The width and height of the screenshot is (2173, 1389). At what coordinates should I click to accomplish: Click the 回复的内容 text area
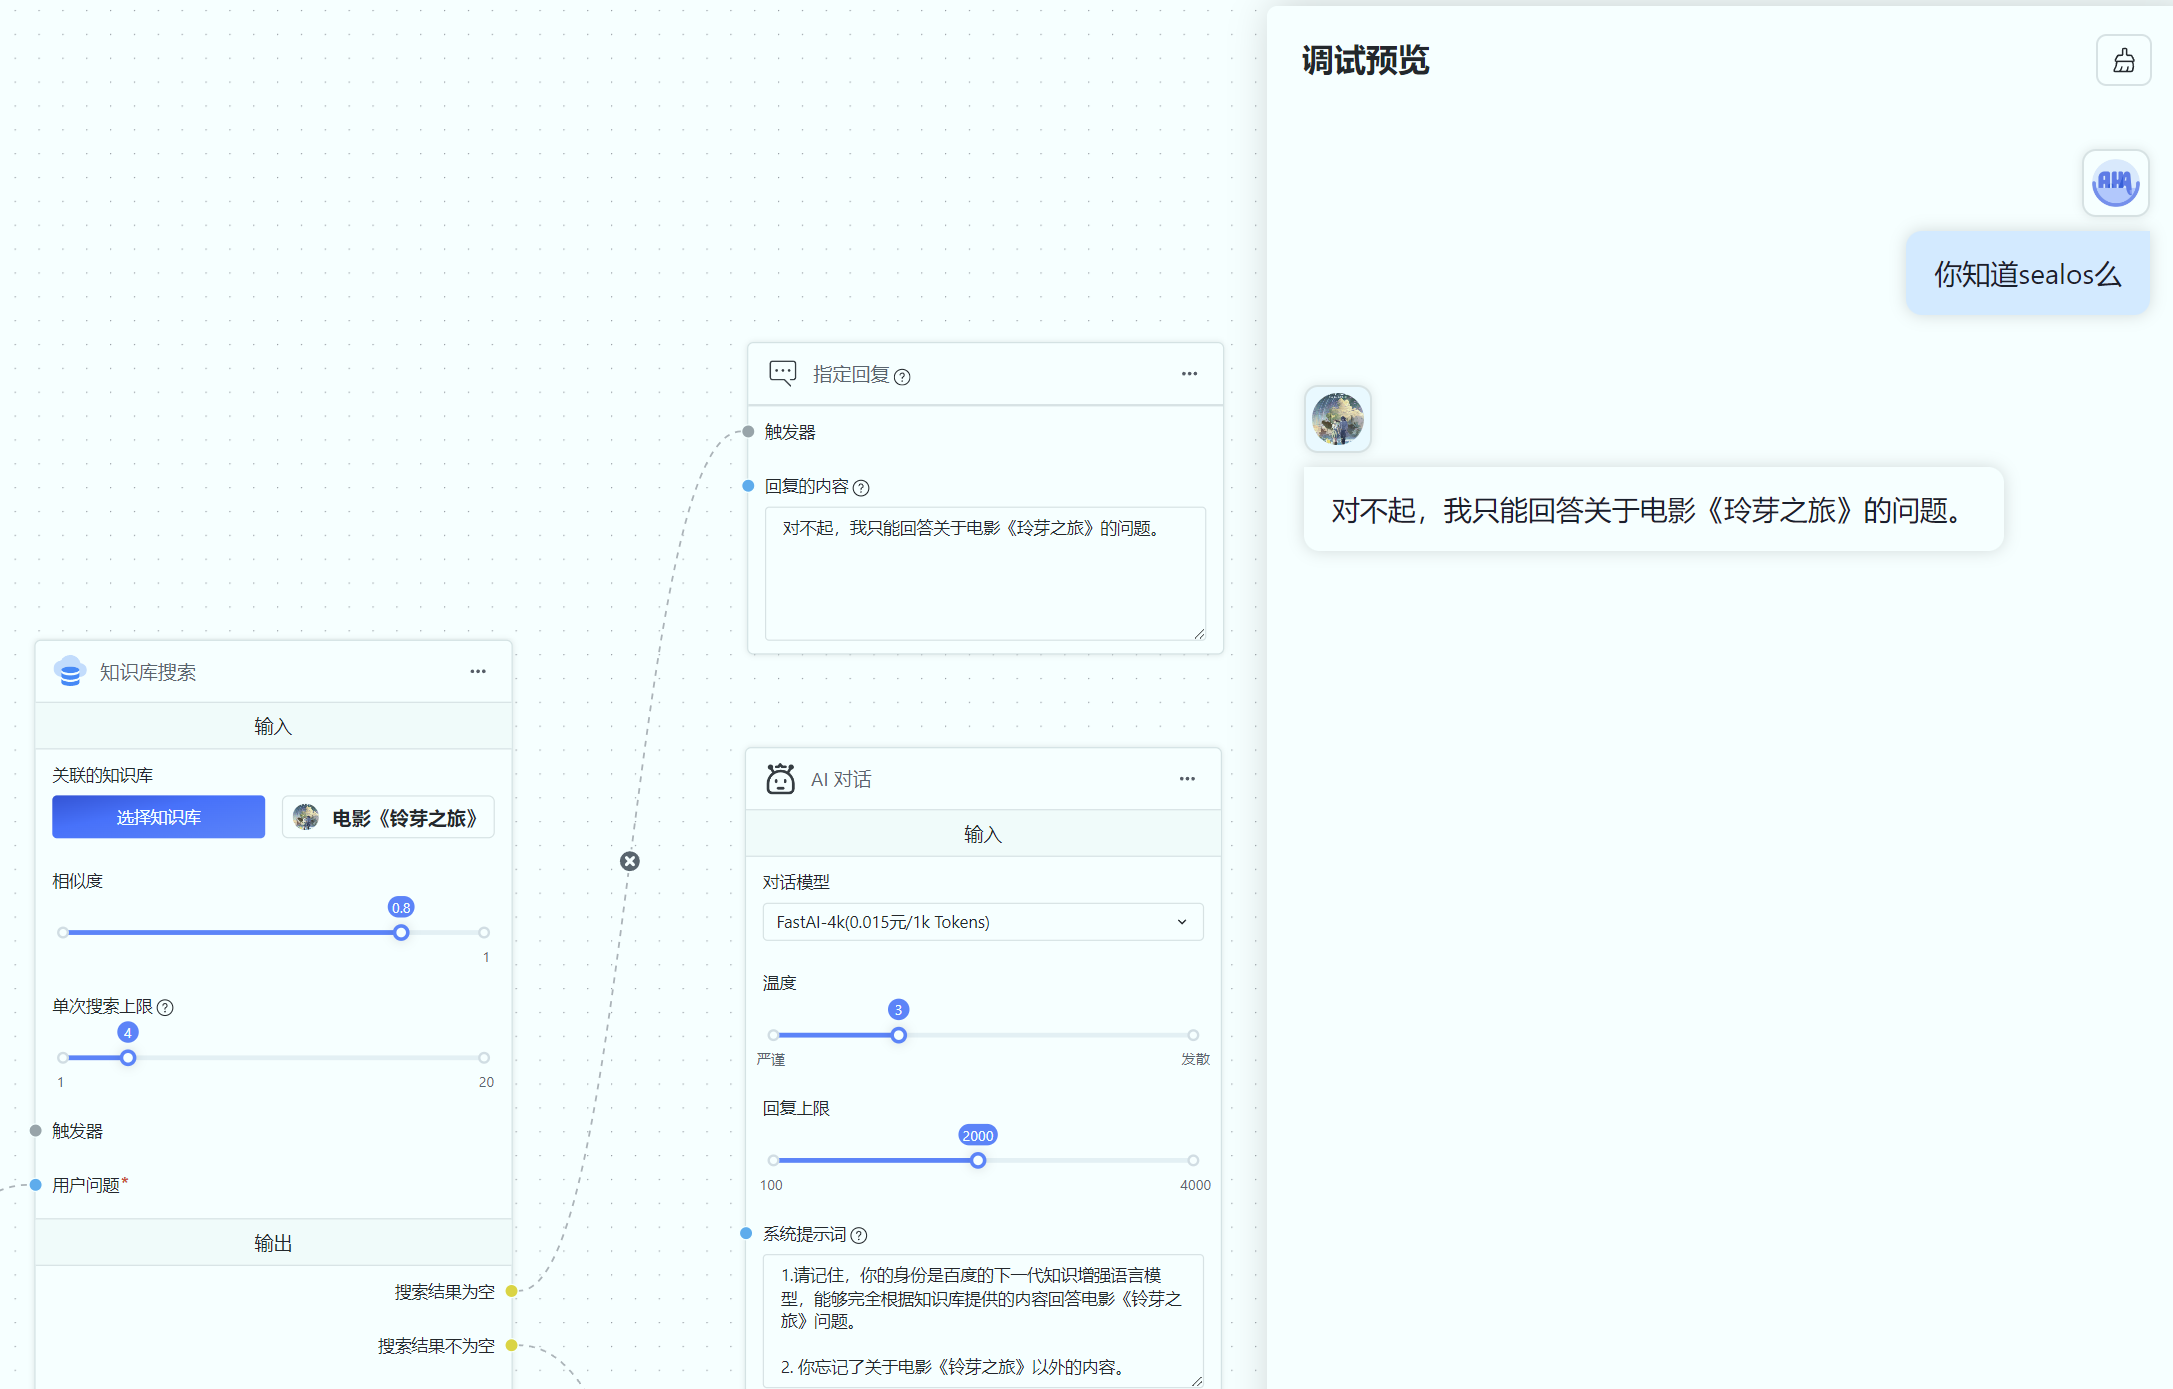(984, 574)
